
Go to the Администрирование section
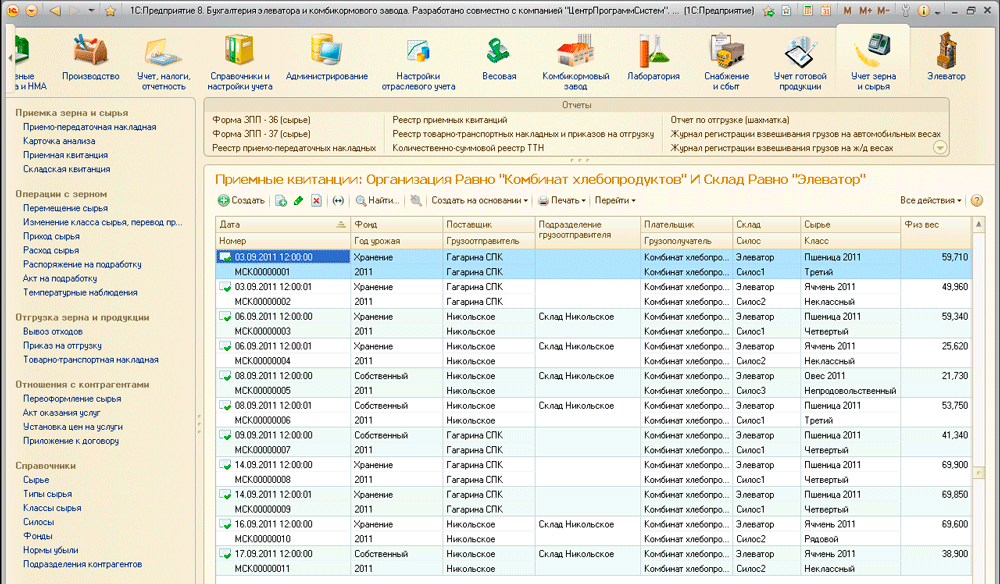(x=327, y=59)
